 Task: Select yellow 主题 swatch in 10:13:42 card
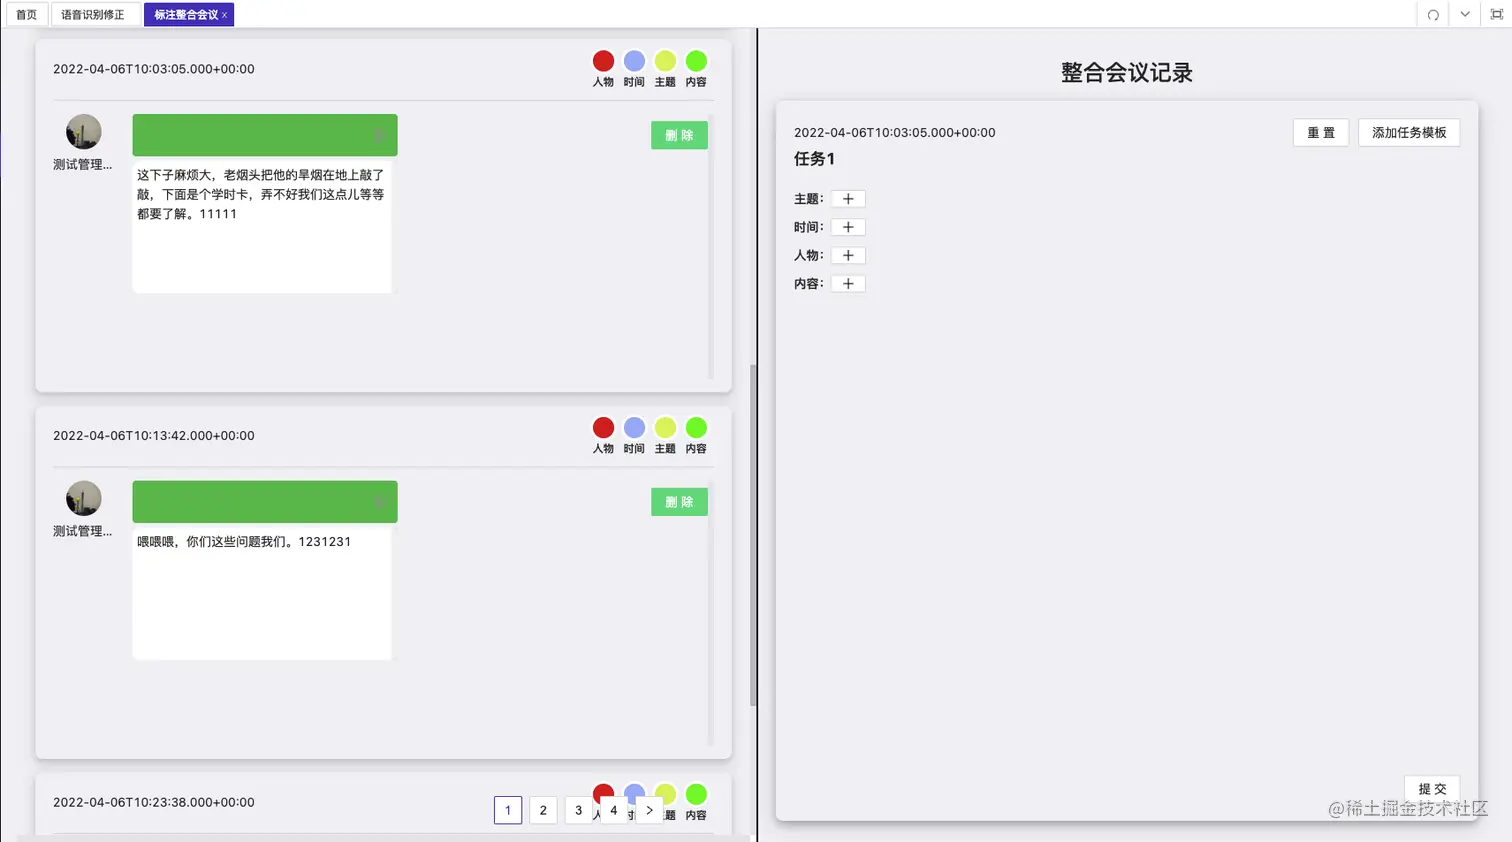click(665, 428)
